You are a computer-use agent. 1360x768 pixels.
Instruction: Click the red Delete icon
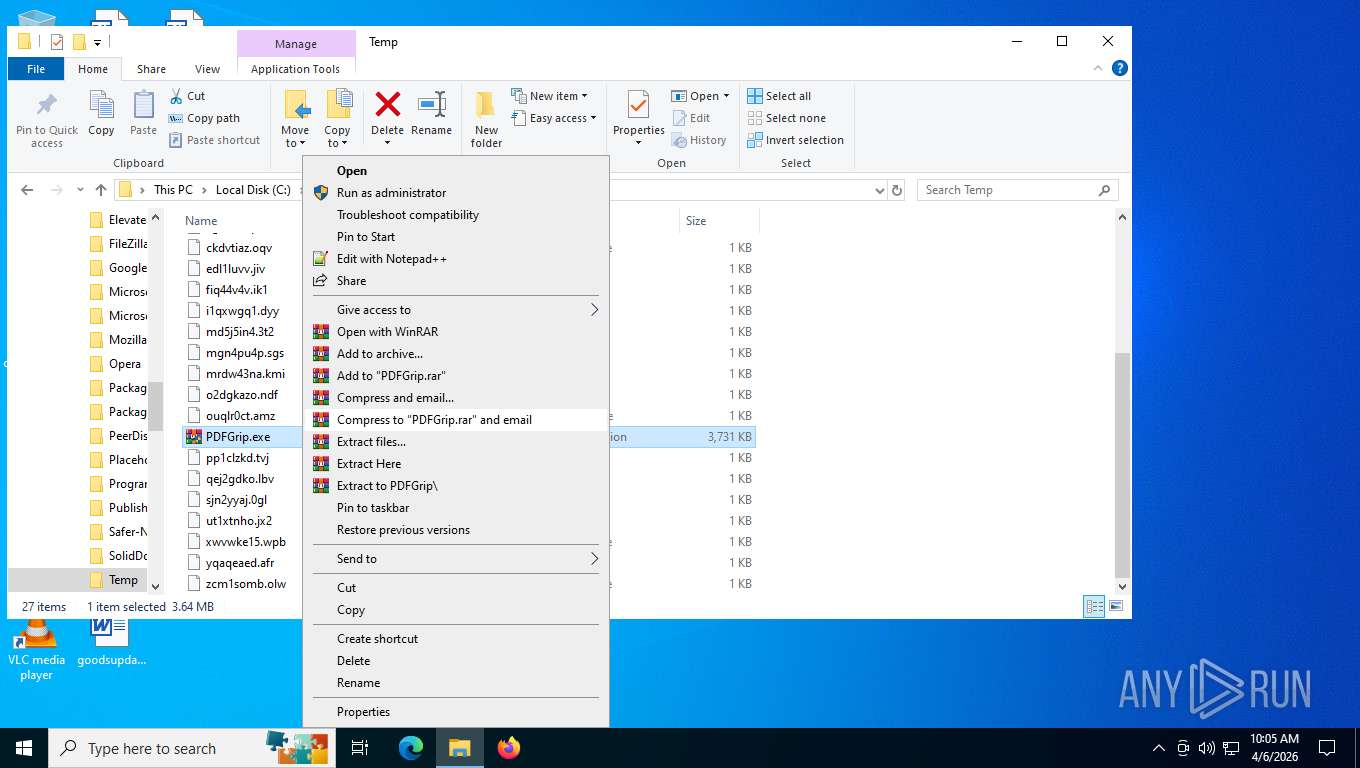387,104
